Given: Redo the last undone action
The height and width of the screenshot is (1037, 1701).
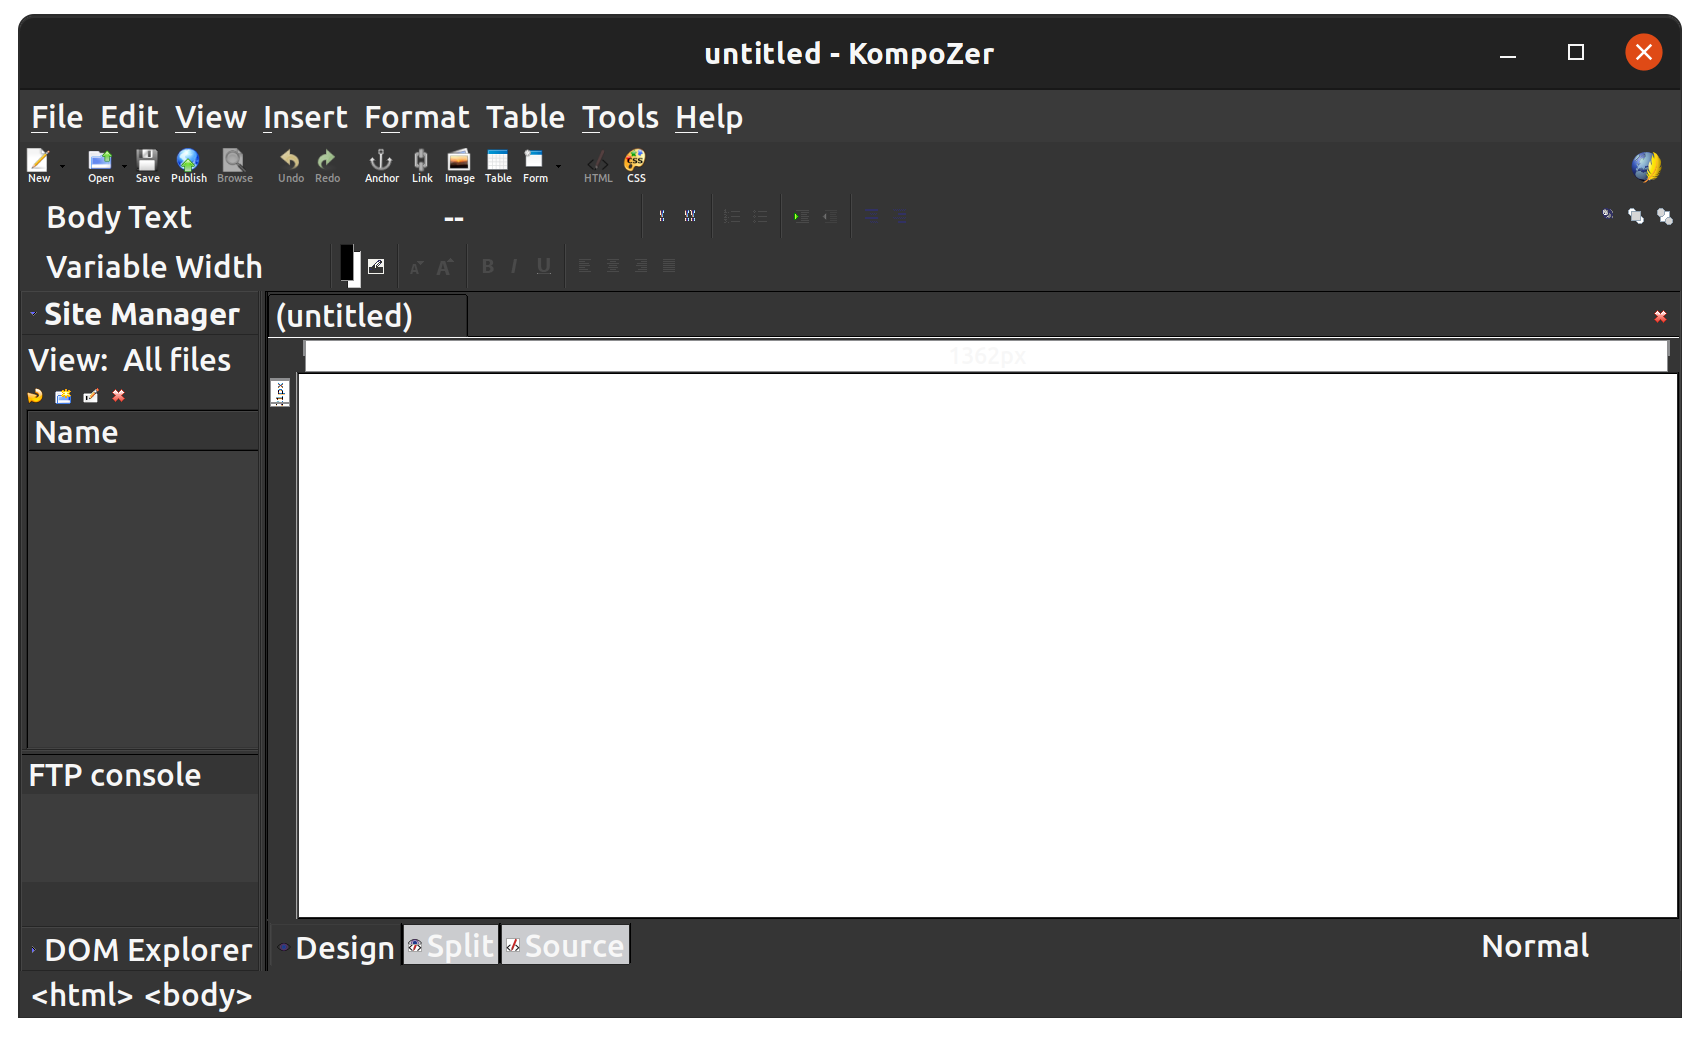Looking at the screenshot, I should pyautogui.click(x=327, y=165).
